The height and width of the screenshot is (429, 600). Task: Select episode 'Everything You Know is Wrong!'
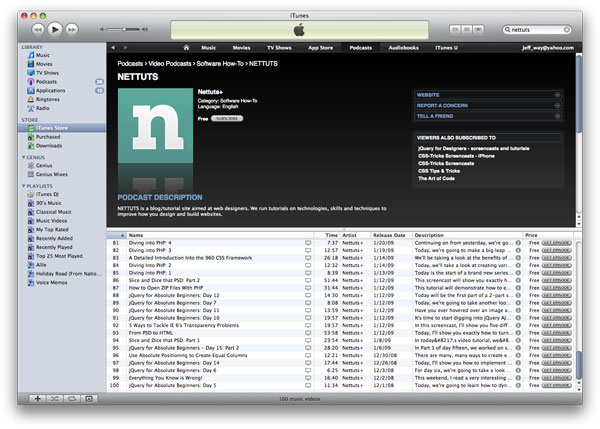[x=165, y=378]
